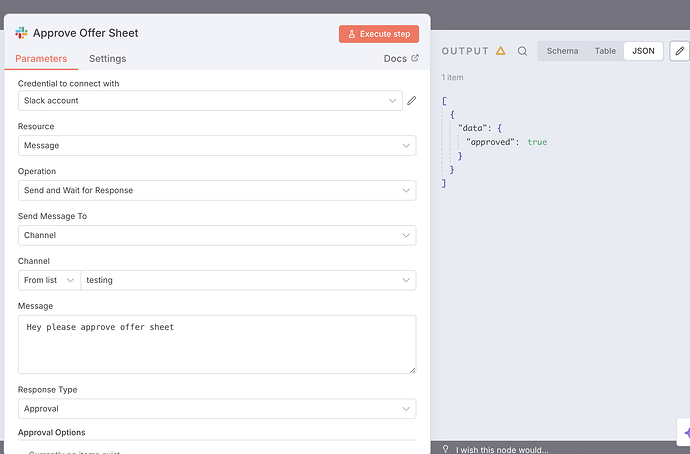Click the lightbulb feedback icon

click(x=446, y=449)
